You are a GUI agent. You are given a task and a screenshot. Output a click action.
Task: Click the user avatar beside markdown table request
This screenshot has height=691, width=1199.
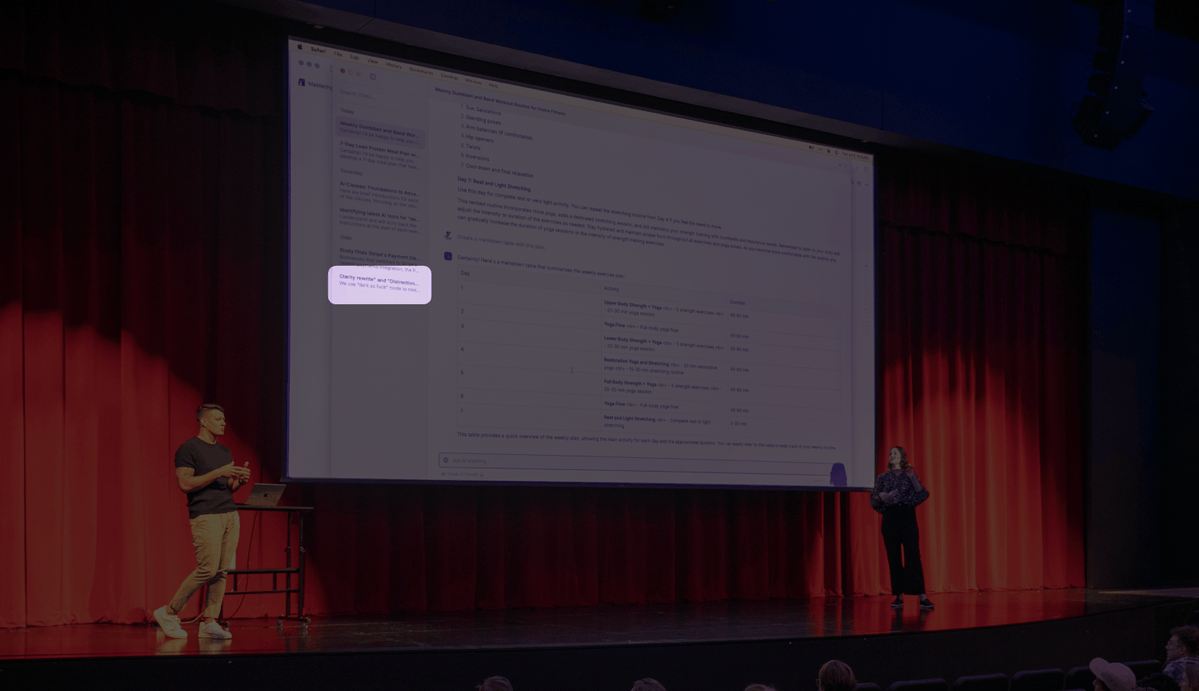click(448, 235)
